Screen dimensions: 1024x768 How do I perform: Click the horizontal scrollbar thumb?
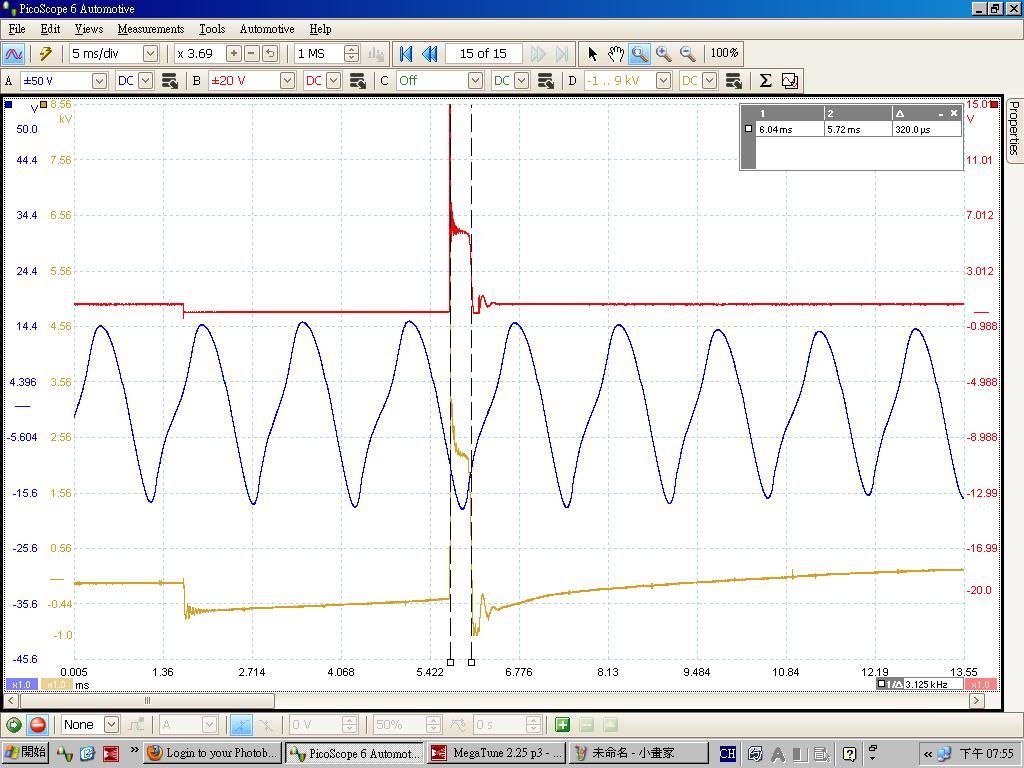[147, 701]
